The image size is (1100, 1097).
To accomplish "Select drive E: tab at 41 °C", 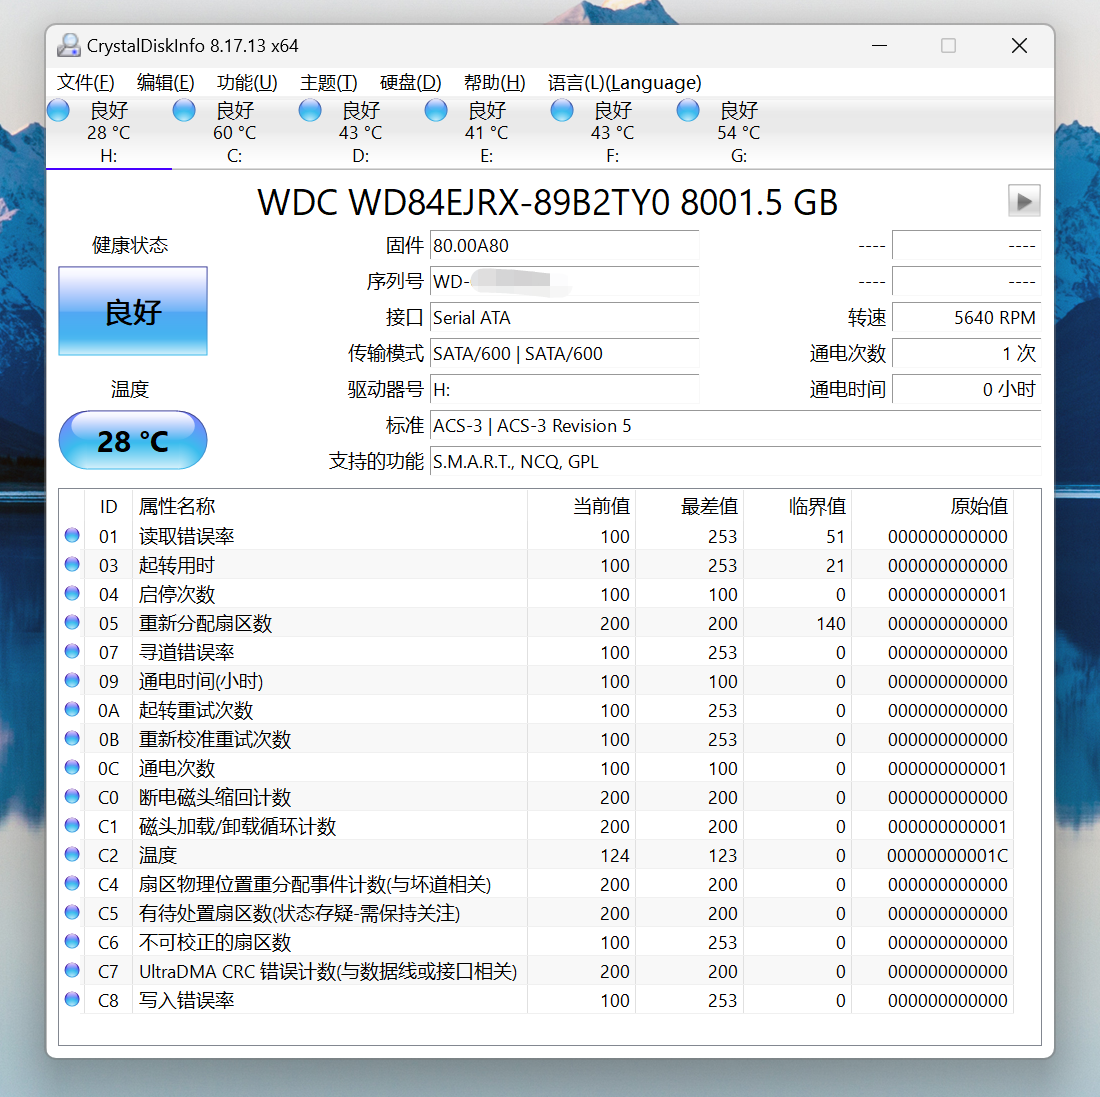I will tap(486, 133).
